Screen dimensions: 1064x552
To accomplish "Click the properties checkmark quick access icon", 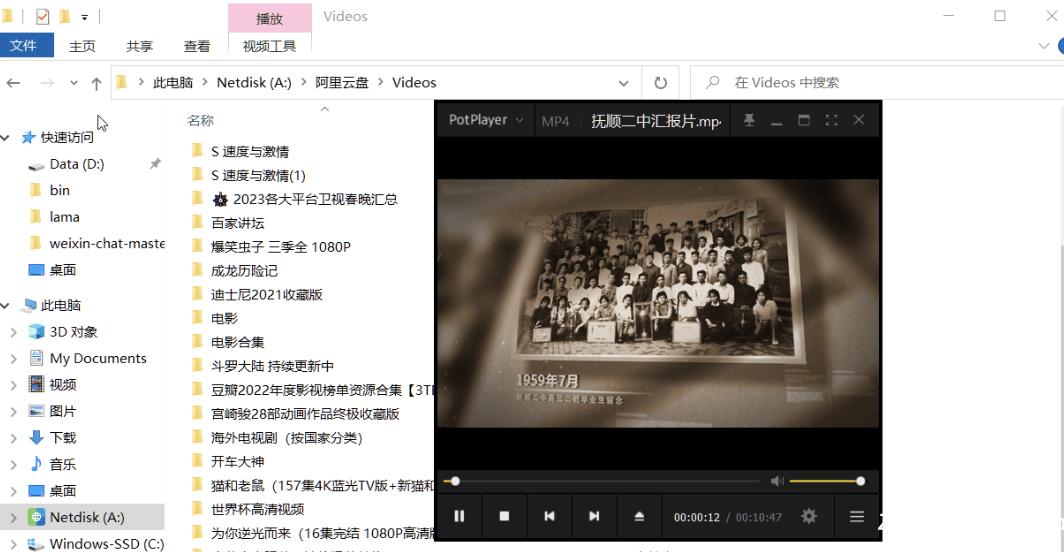I will [42, 16].
